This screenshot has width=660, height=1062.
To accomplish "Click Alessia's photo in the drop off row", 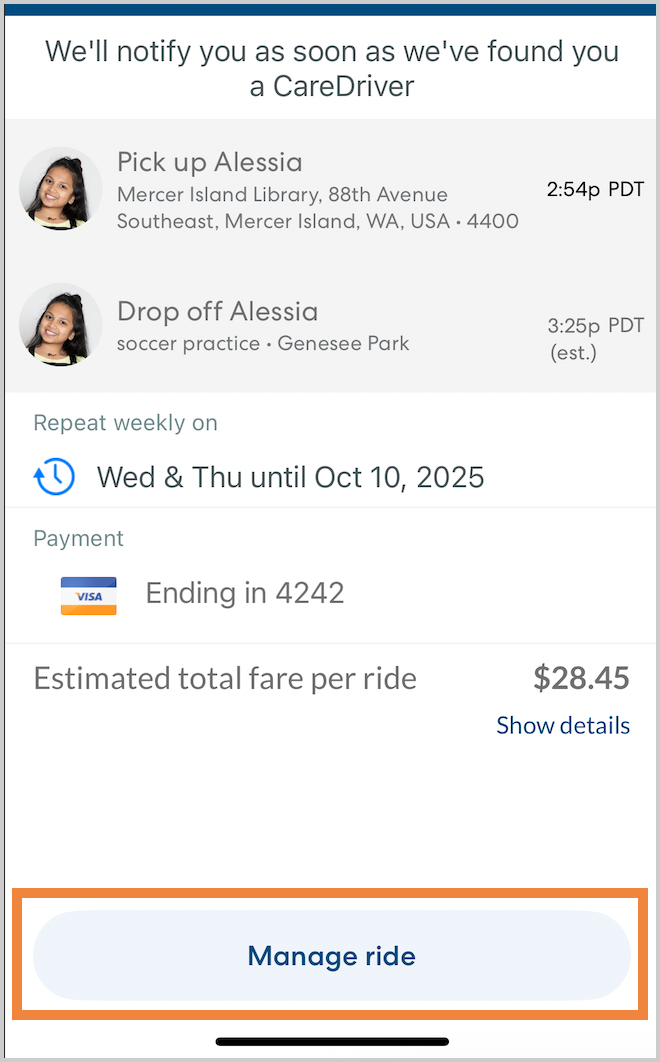I will pos(60,325).
